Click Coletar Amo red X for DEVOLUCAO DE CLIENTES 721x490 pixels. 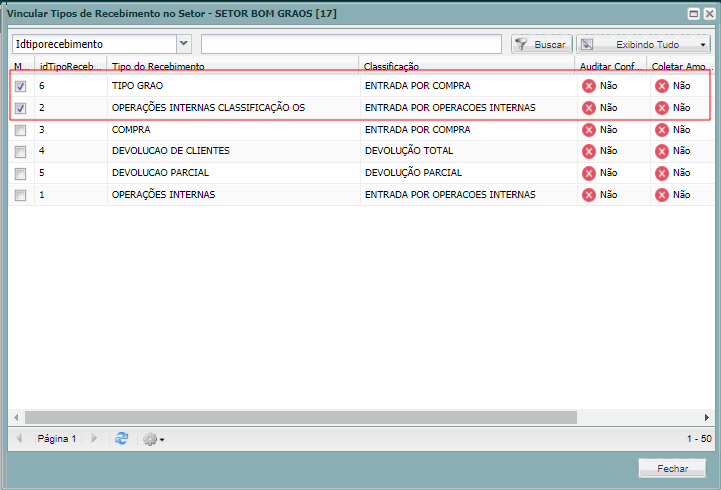662,151
